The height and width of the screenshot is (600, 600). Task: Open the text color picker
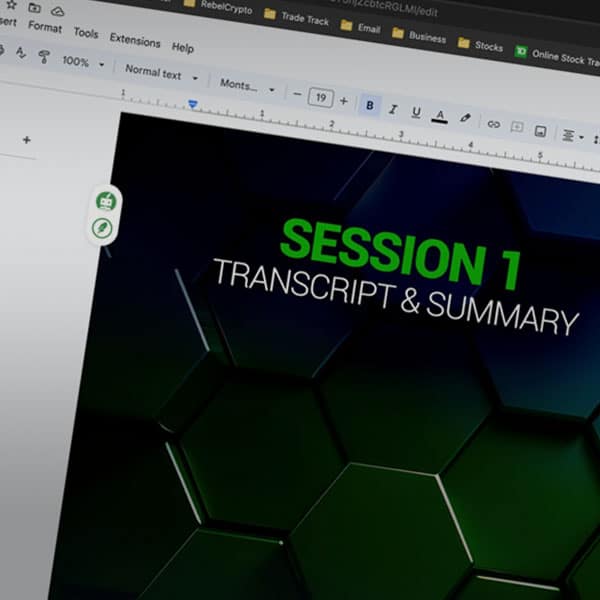click(439, 115)
